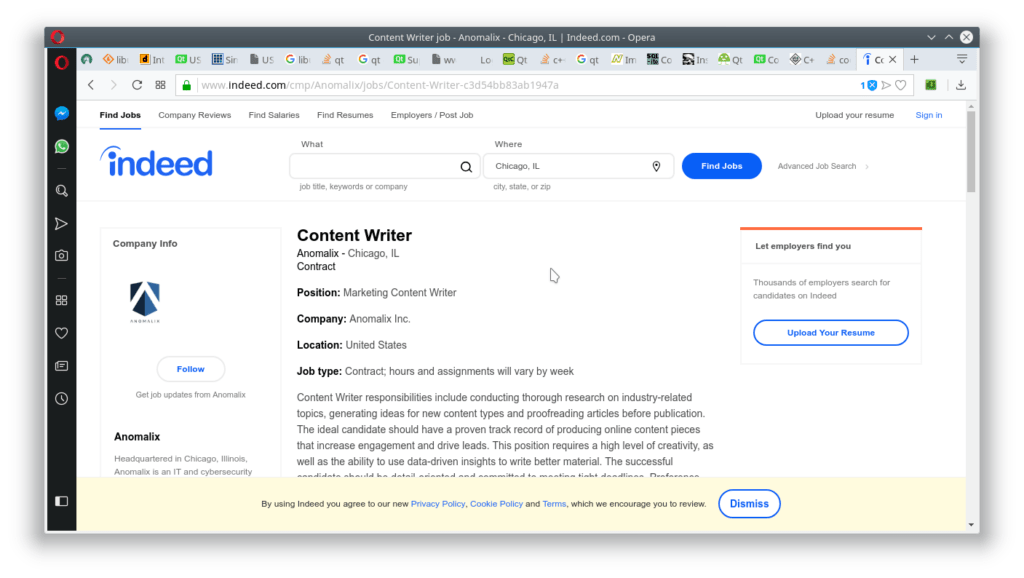Select the Find Salaries menu item
This screenshot has width=1024, height=578.
[274, 115]
